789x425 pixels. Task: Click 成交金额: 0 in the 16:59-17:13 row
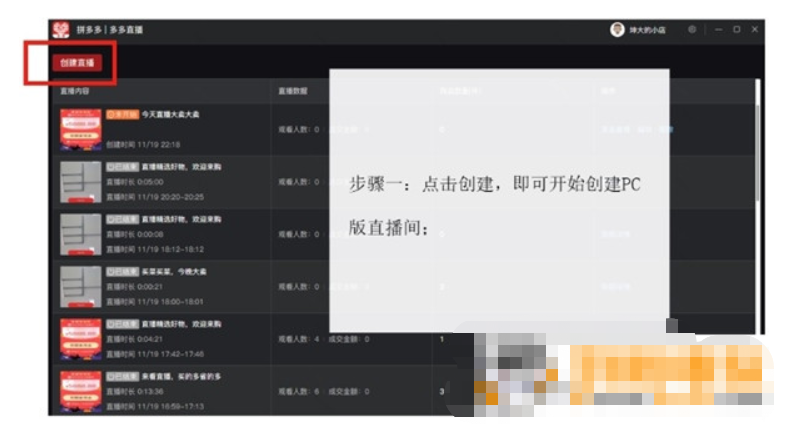pyautogui.click(x=349, y=391)
